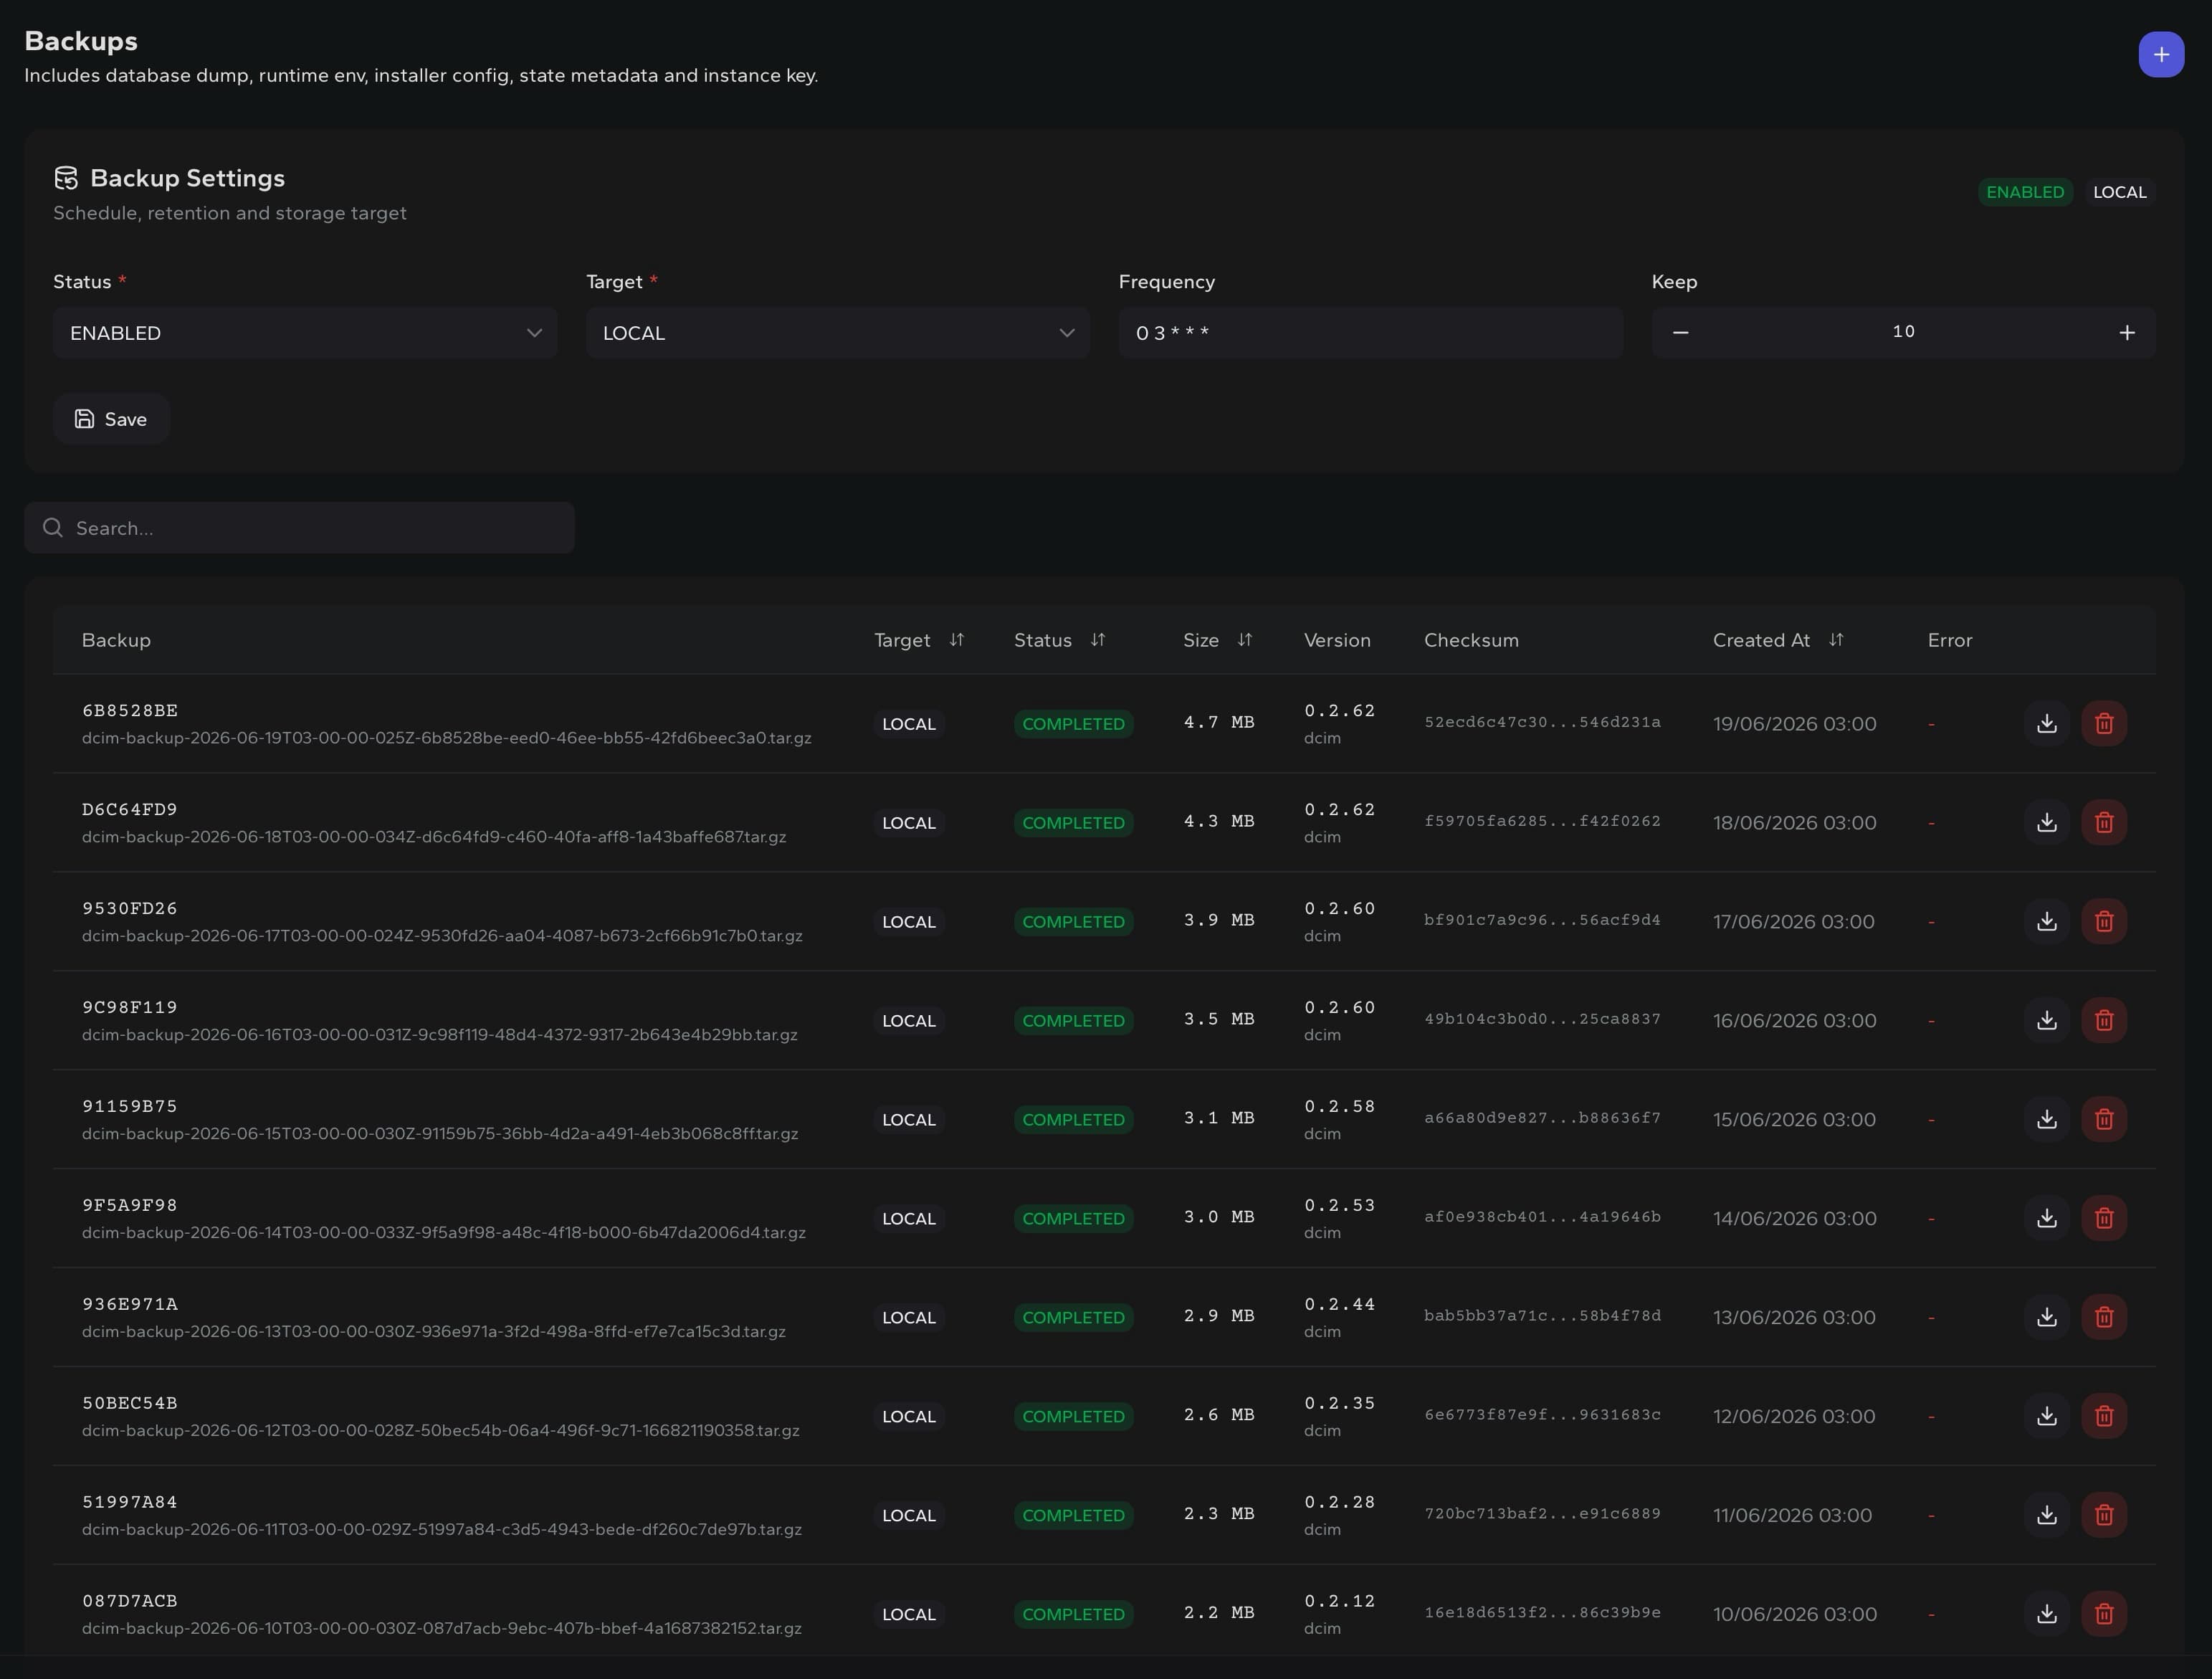Delete backup 50BEC54B
Viewport: 2212px width, 1679px height.
(x=2104, y=1416)
